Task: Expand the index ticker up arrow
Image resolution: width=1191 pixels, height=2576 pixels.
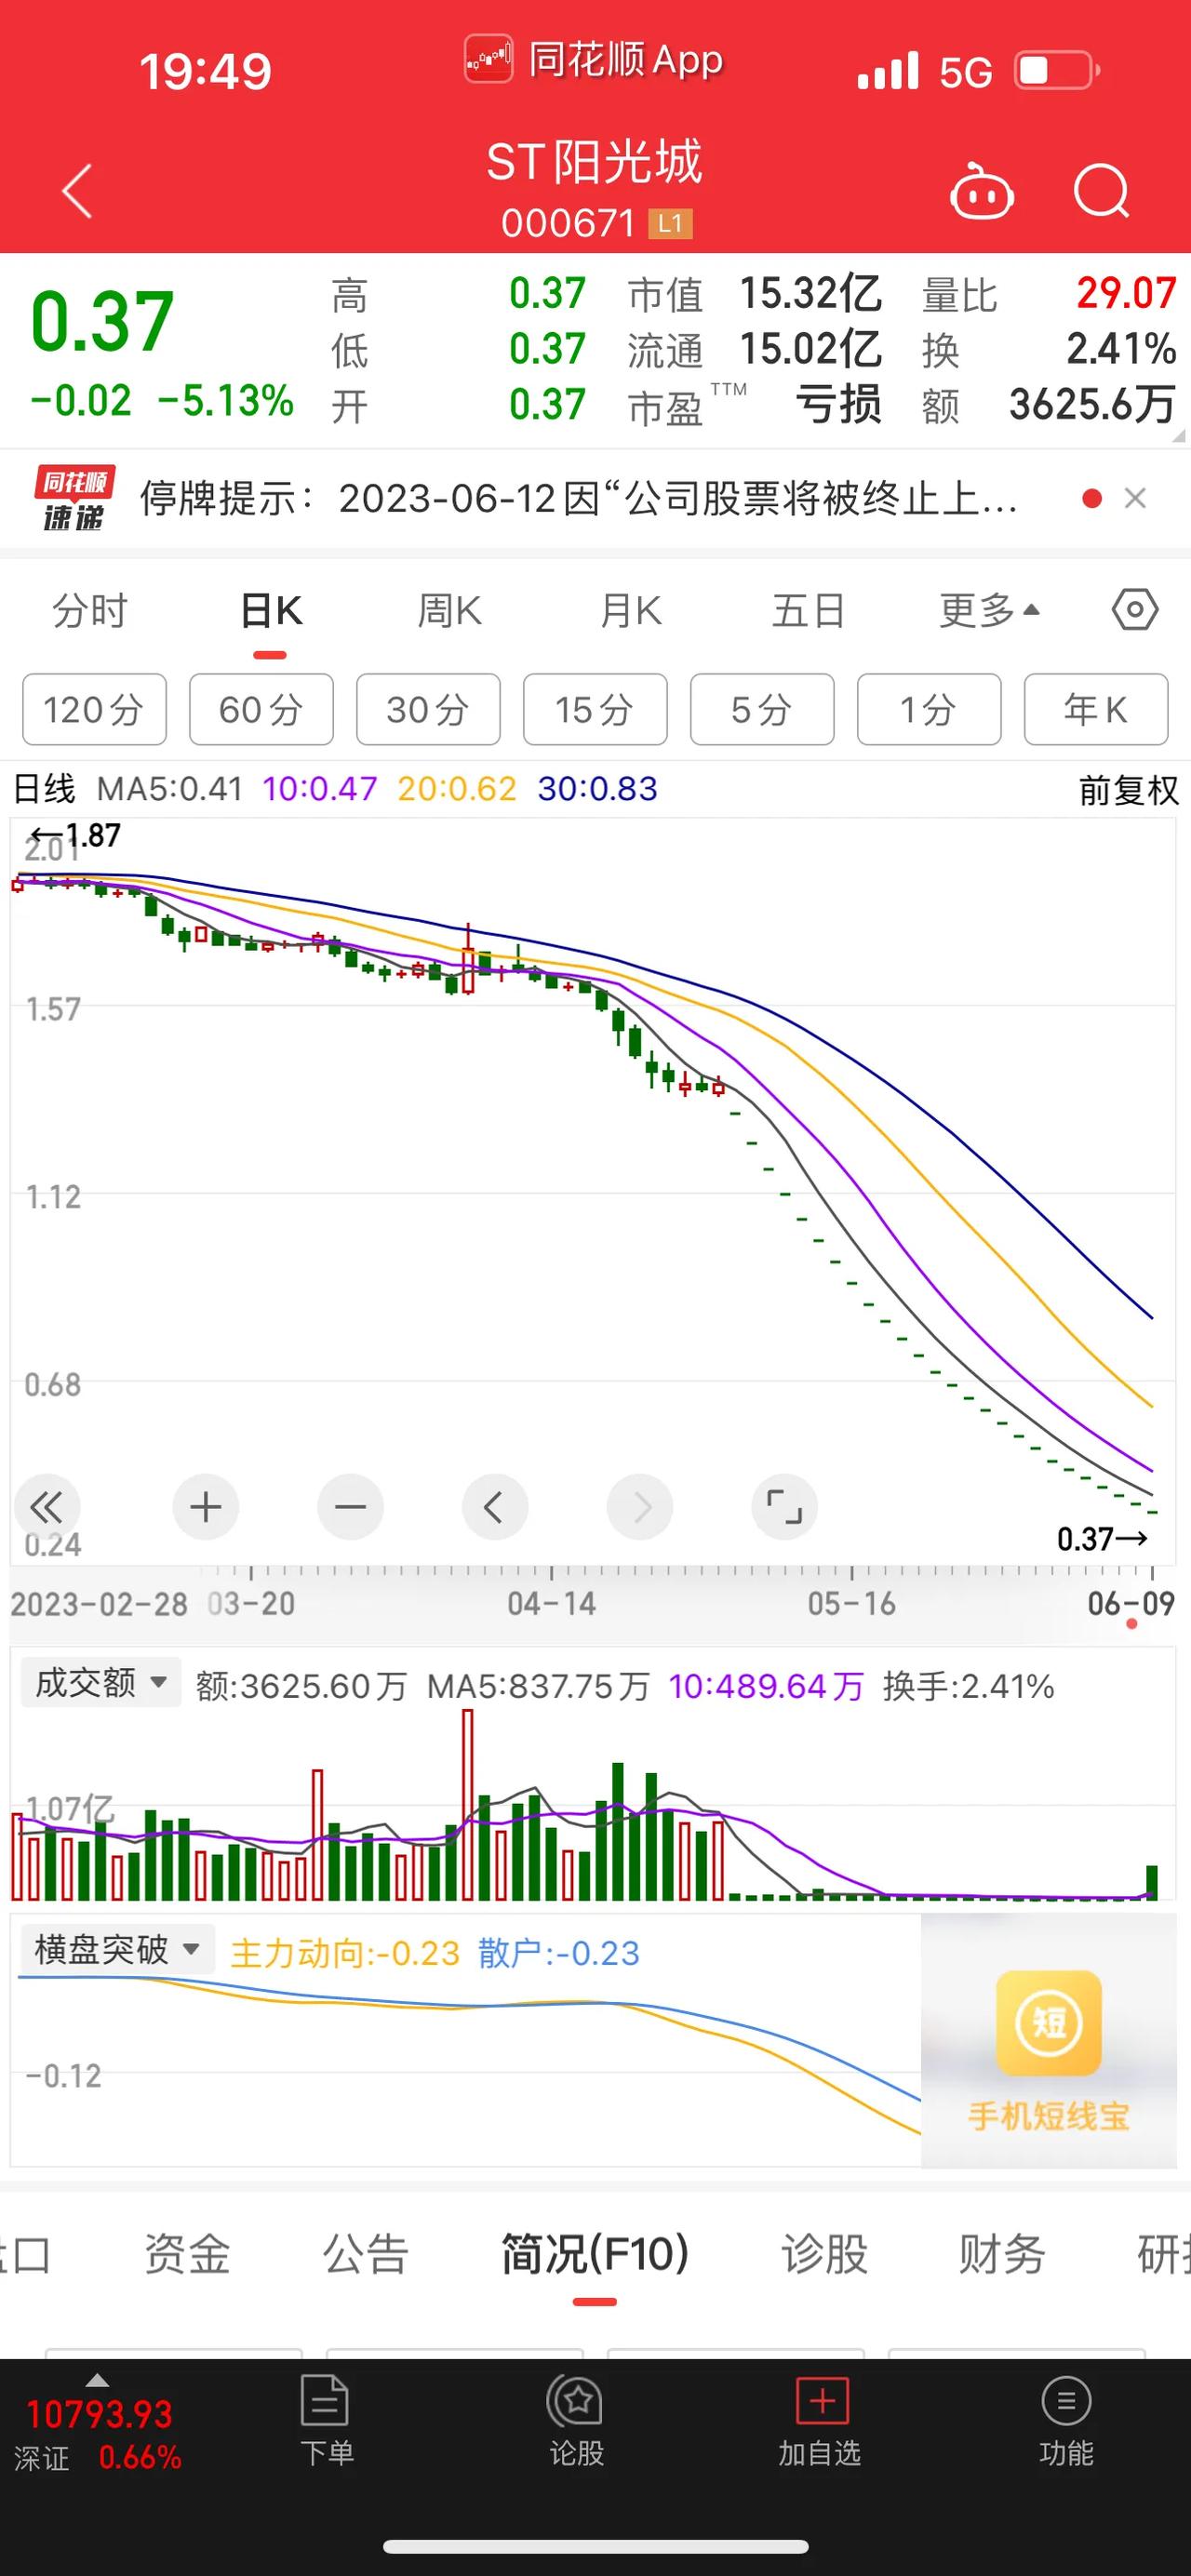Action: (97, 2380)
